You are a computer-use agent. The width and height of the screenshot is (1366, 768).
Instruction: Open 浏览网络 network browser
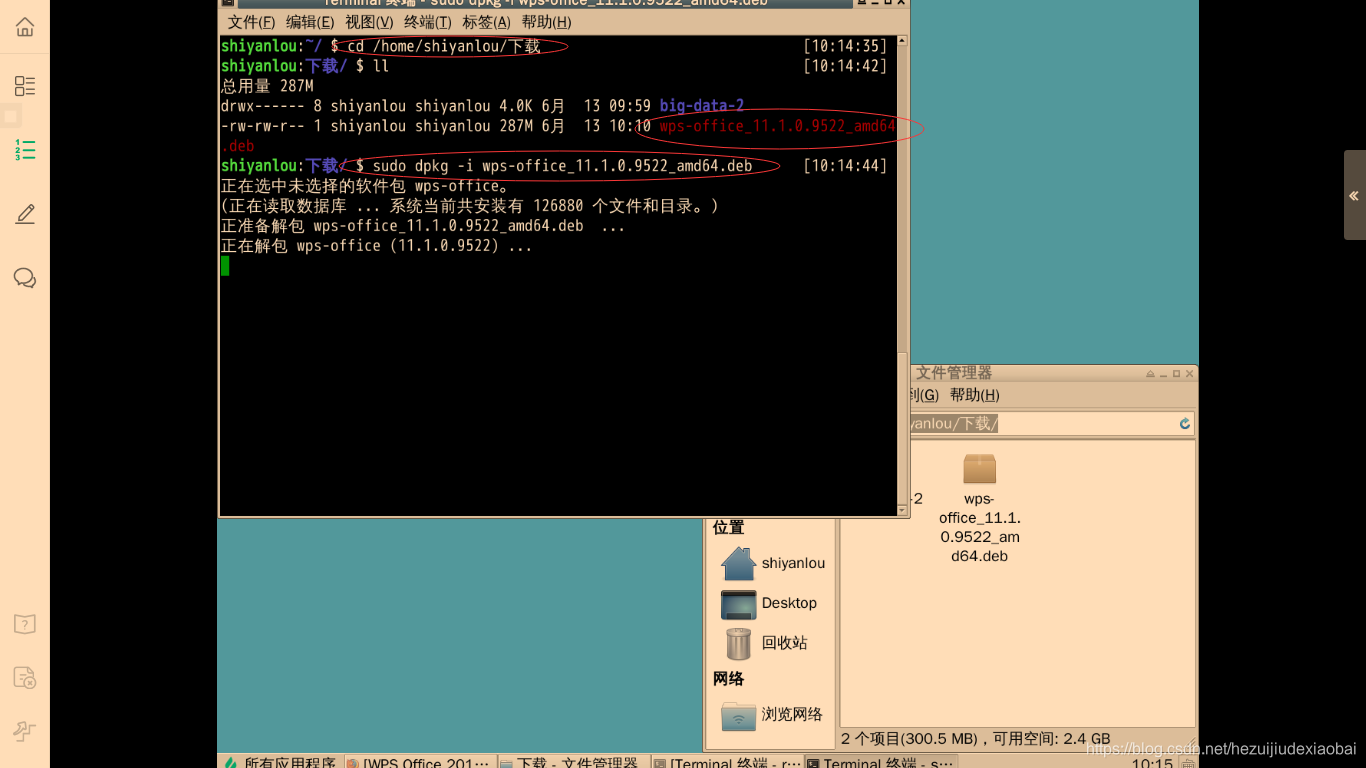[x=772, y=714]
